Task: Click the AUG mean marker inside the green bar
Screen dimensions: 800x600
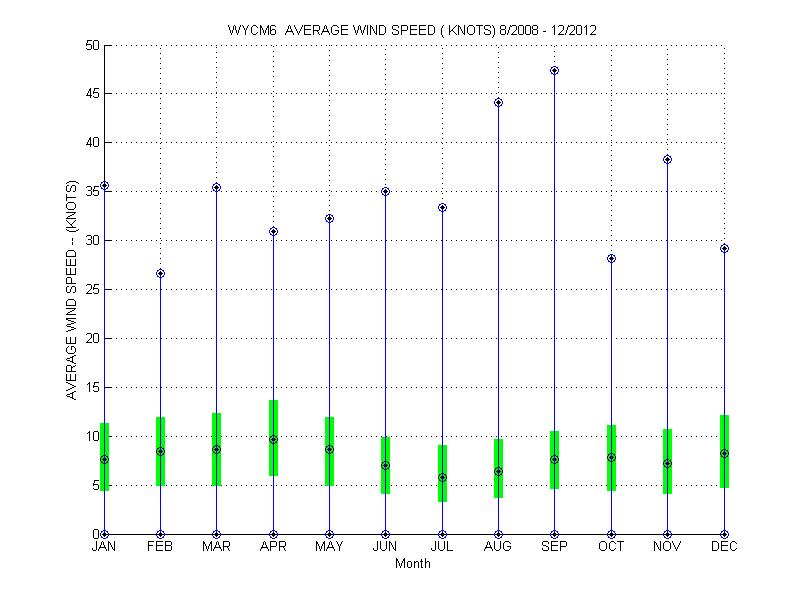Action: [498, 471]
